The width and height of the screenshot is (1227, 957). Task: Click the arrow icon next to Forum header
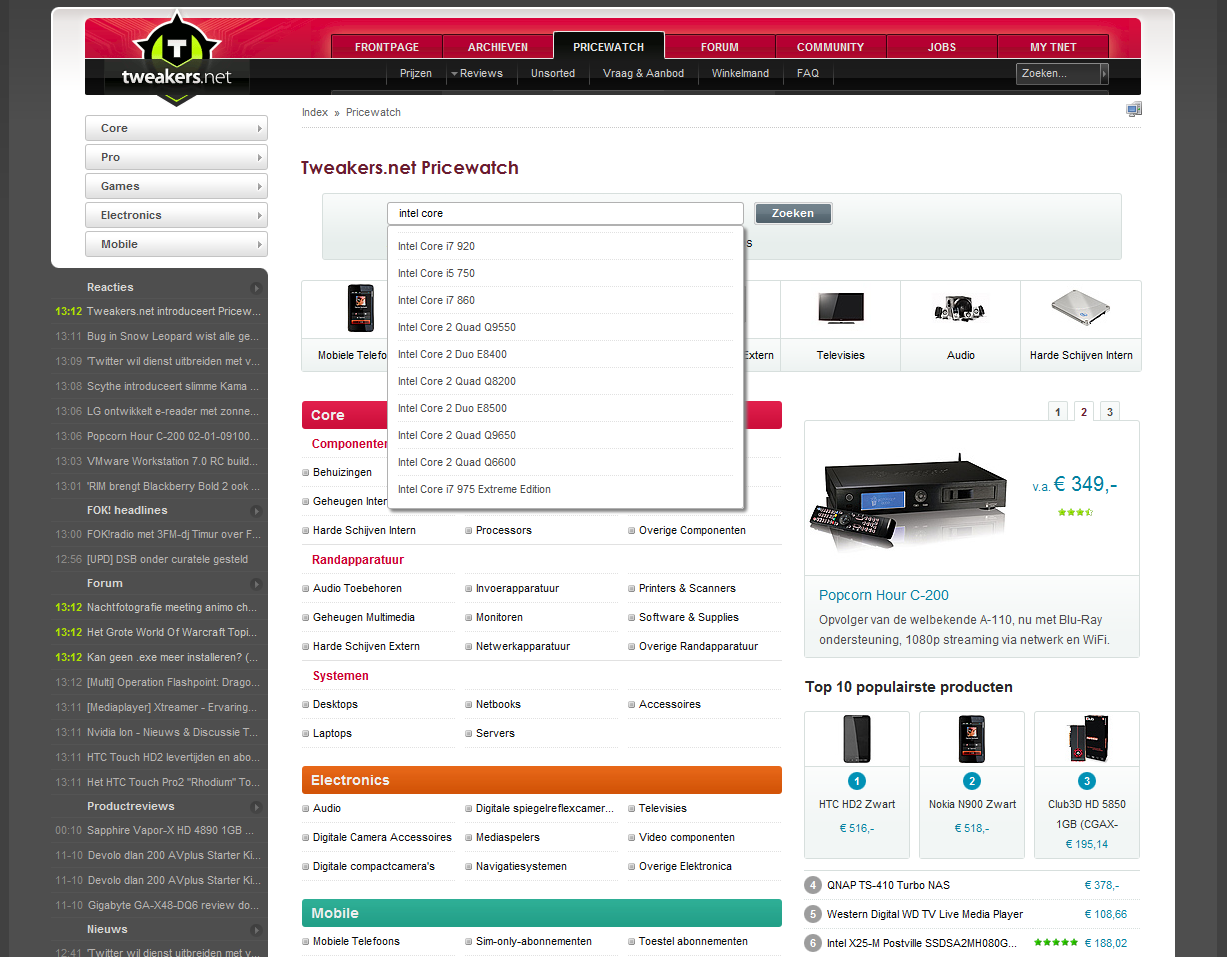256,584
